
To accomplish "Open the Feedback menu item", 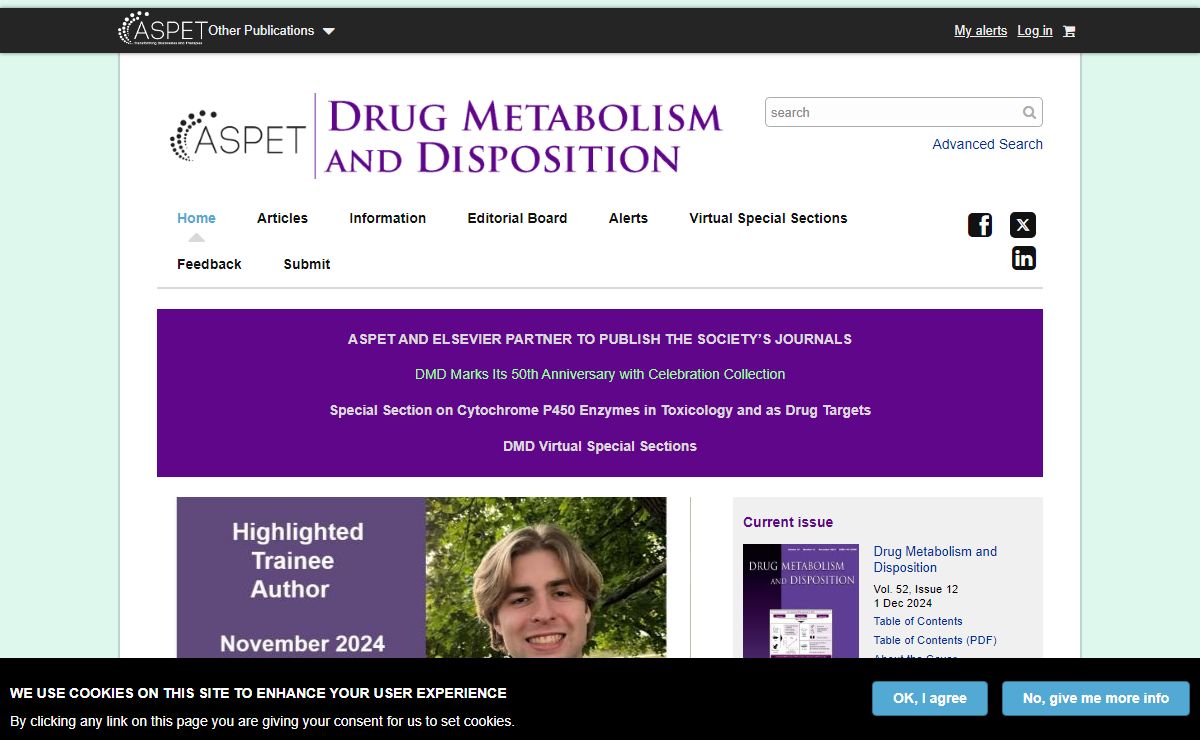I will pyautogui.click(x=209, y=264).
